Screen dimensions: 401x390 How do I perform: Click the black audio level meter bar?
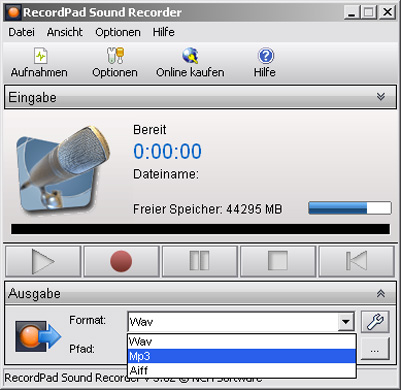pos(200,229)
